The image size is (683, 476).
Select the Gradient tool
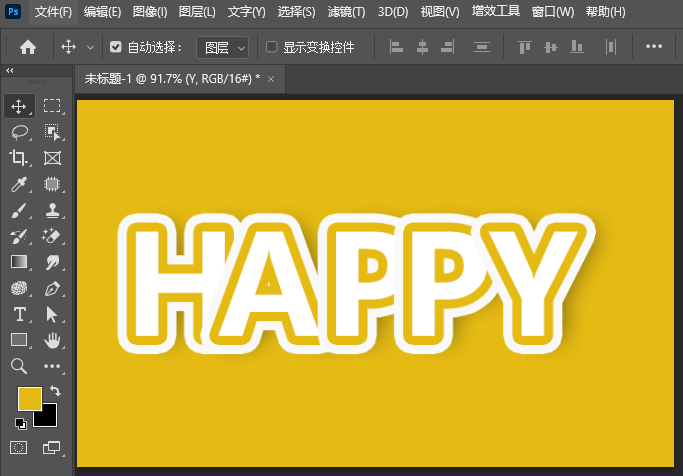pyautogui.click(x=19, y=262)
